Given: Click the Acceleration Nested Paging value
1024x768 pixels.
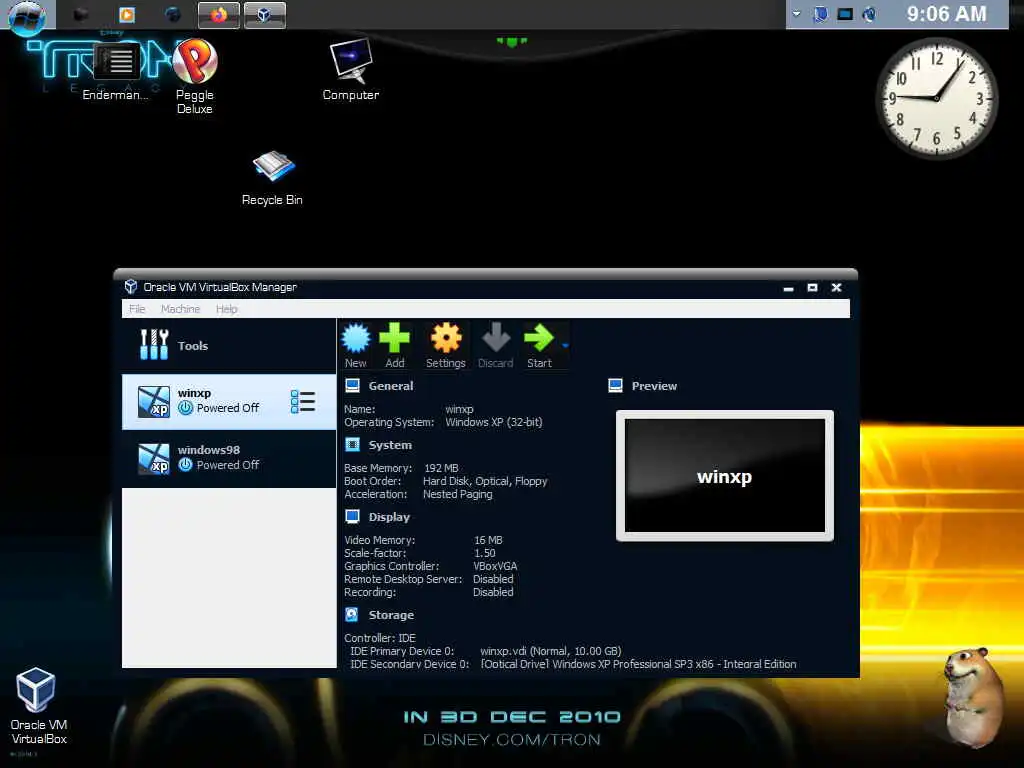Looking at the screenshot, I should click(458, 494).
